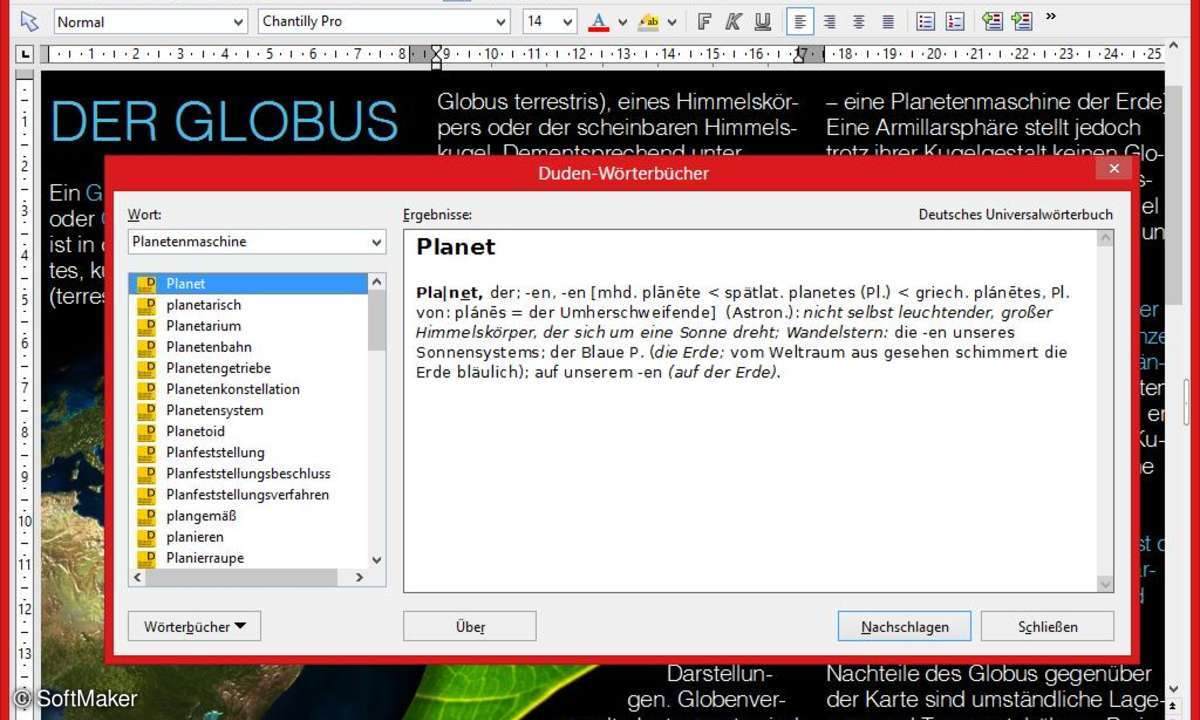Expand the font color arrow
Image resolution: width=1200 pixels, height=720 pixels.
click(x=622, y=22)
